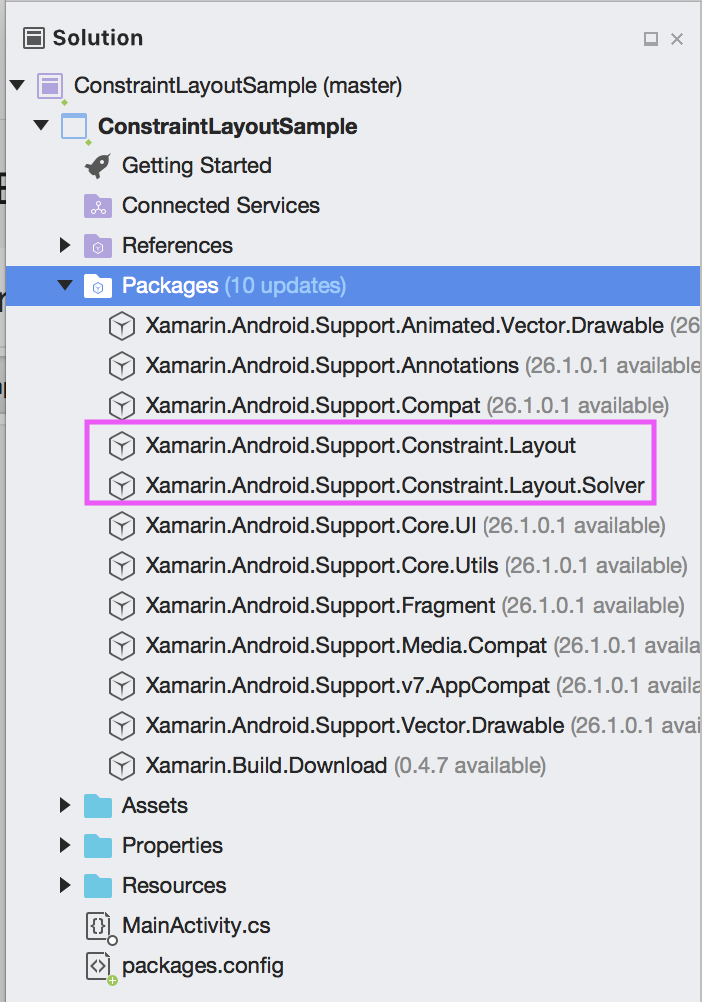This screenshot has height=1002, width=702.
Task: Click the ConstraintLayoutSample project icon
Action: tap(73, 125)
